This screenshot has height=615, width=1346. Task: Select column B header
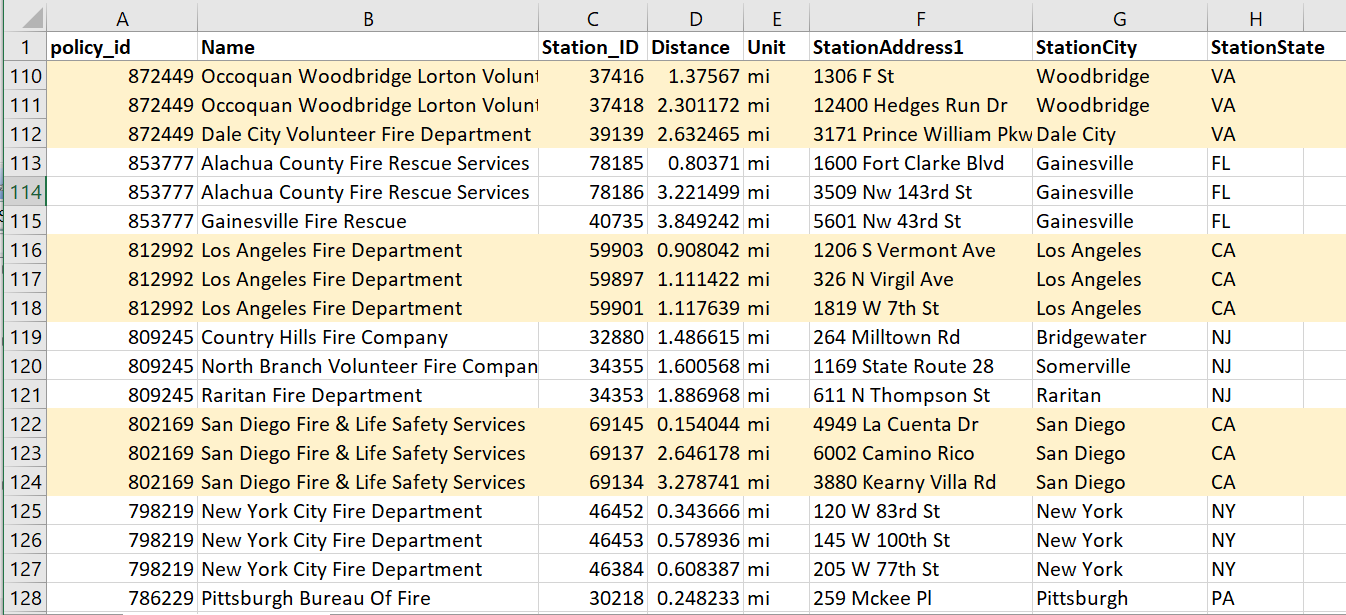tap(368, 18)
